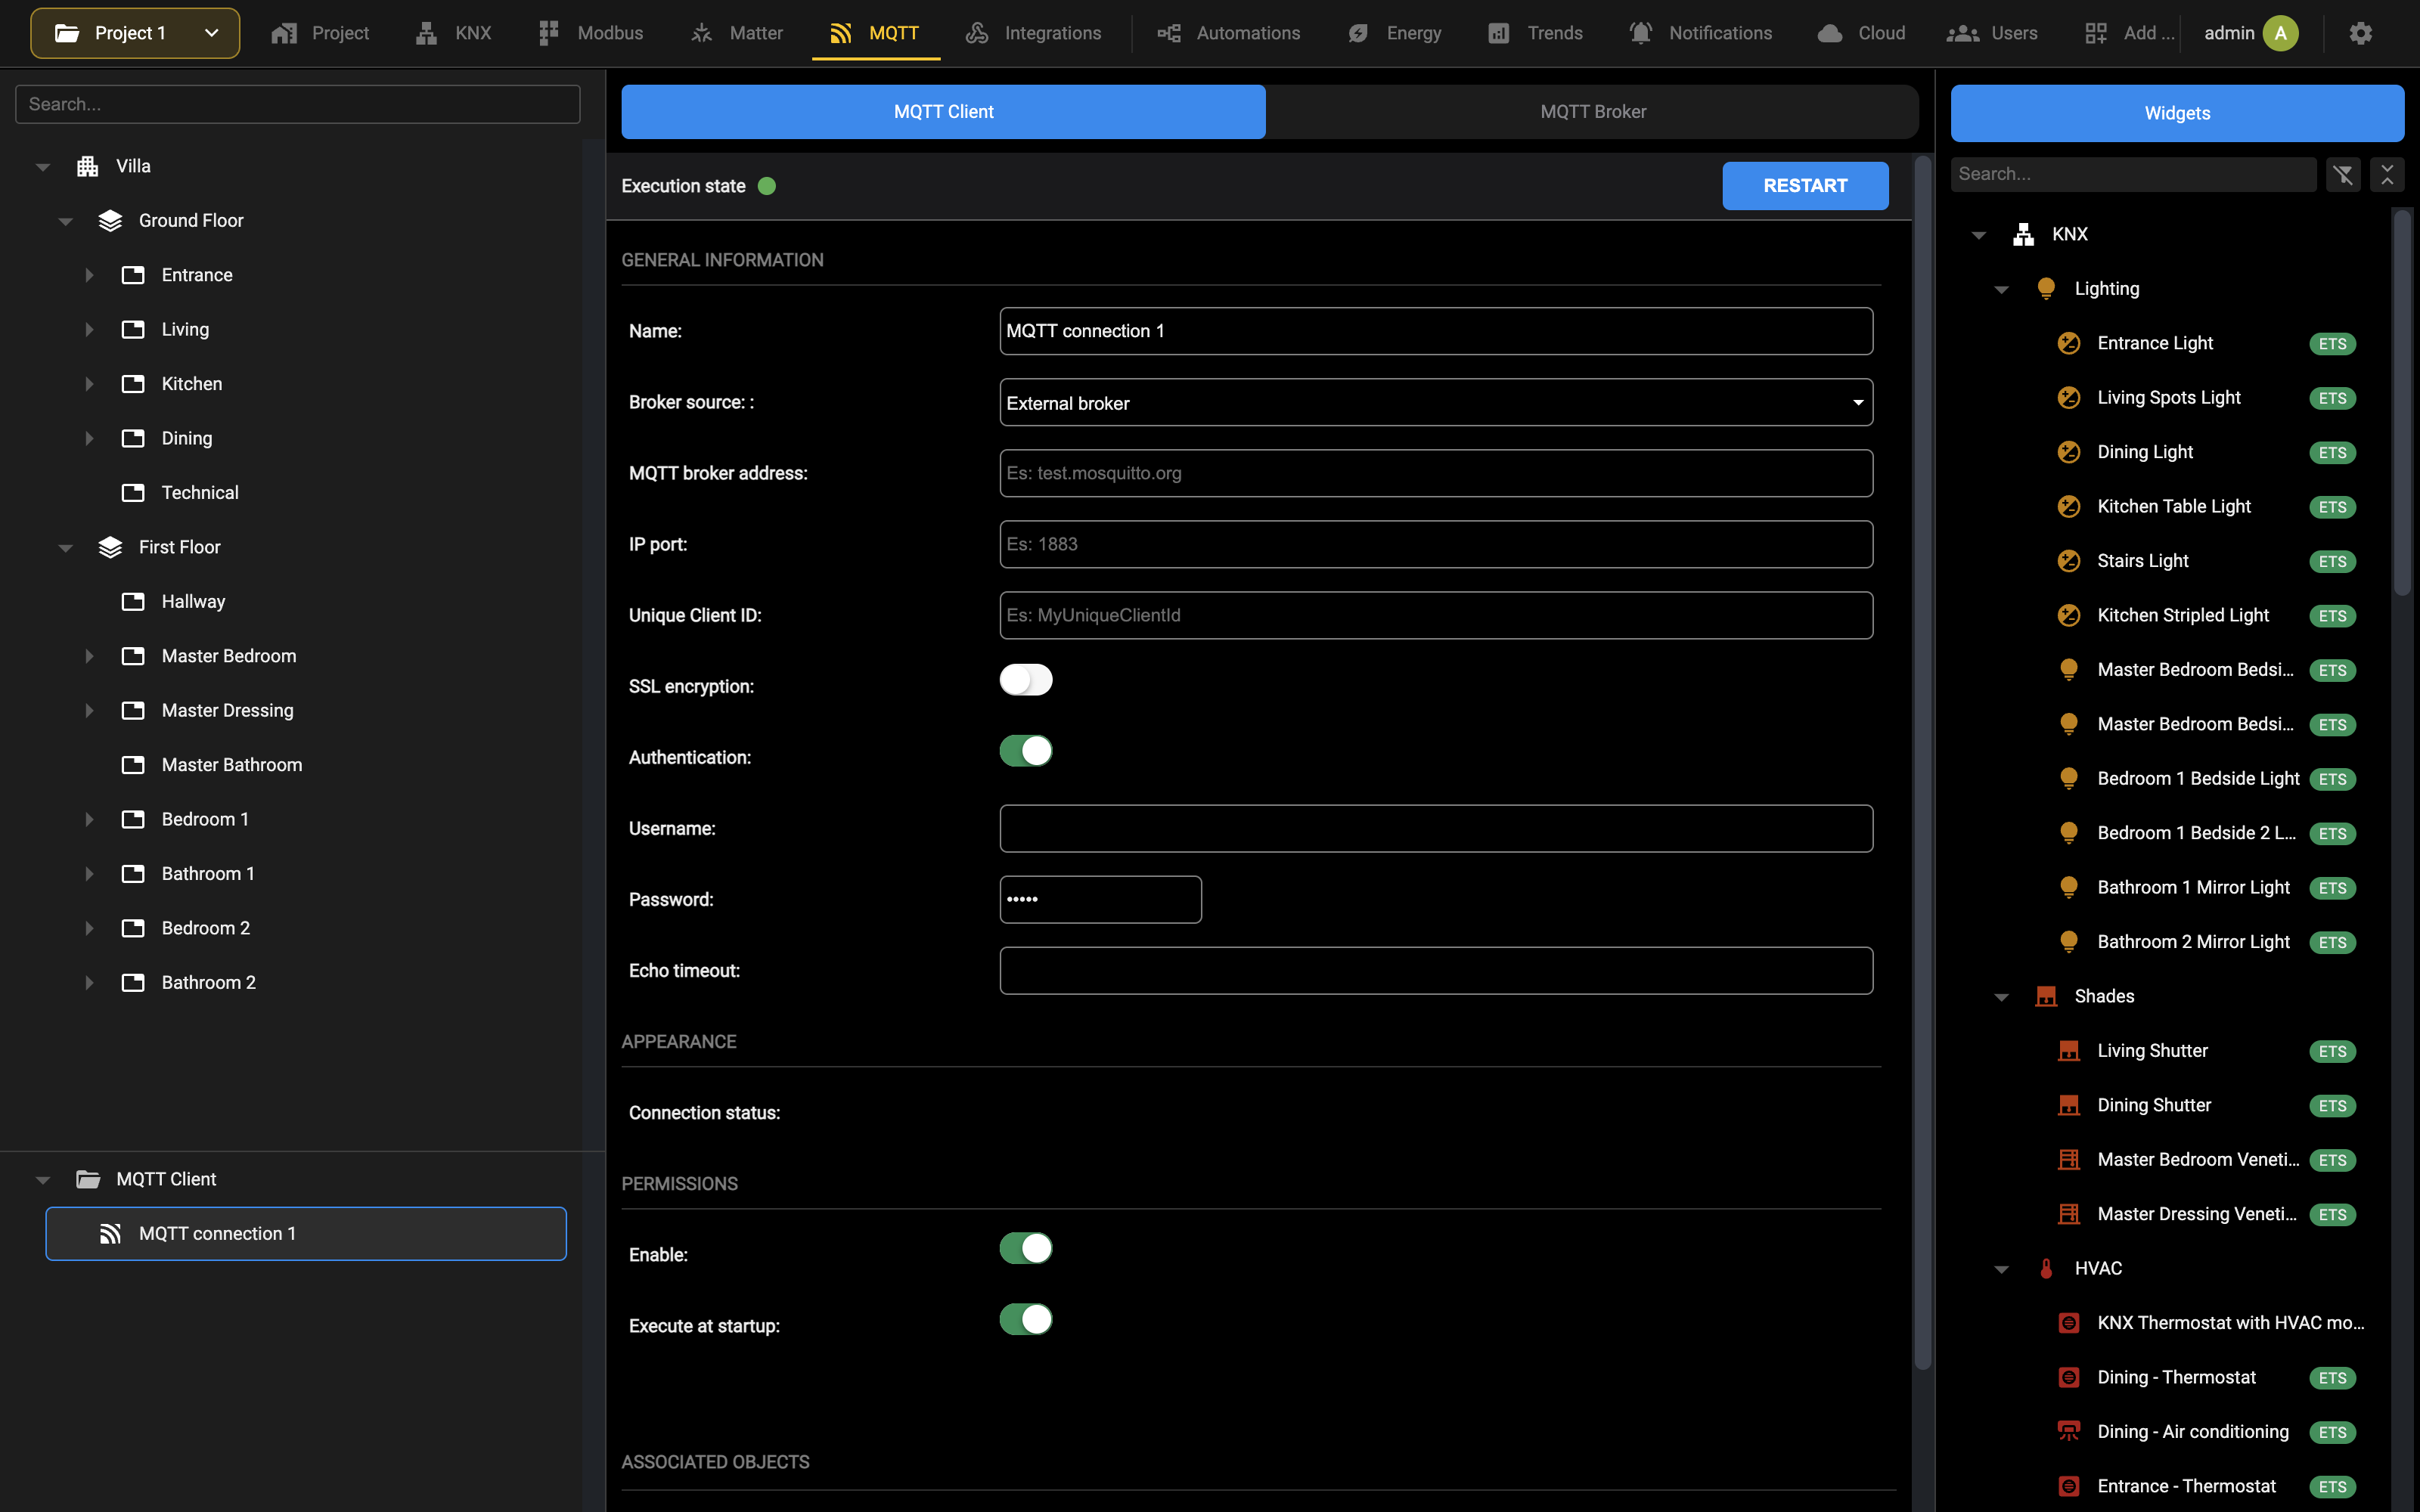Click the IP port input field
The width and height of the screenshot is (2420, 1512).
pyautogui.click(x=1436, y=544)
